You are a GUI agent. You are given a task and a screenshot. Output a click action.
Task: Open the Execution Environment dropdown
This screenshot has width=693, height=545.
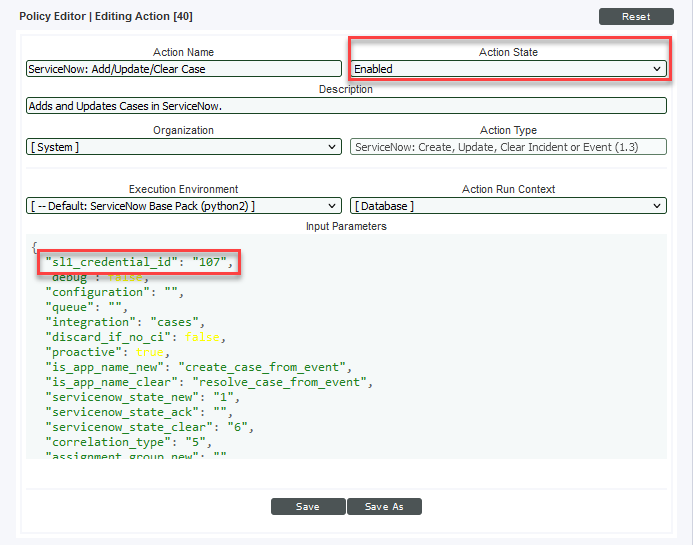(184, 206)
